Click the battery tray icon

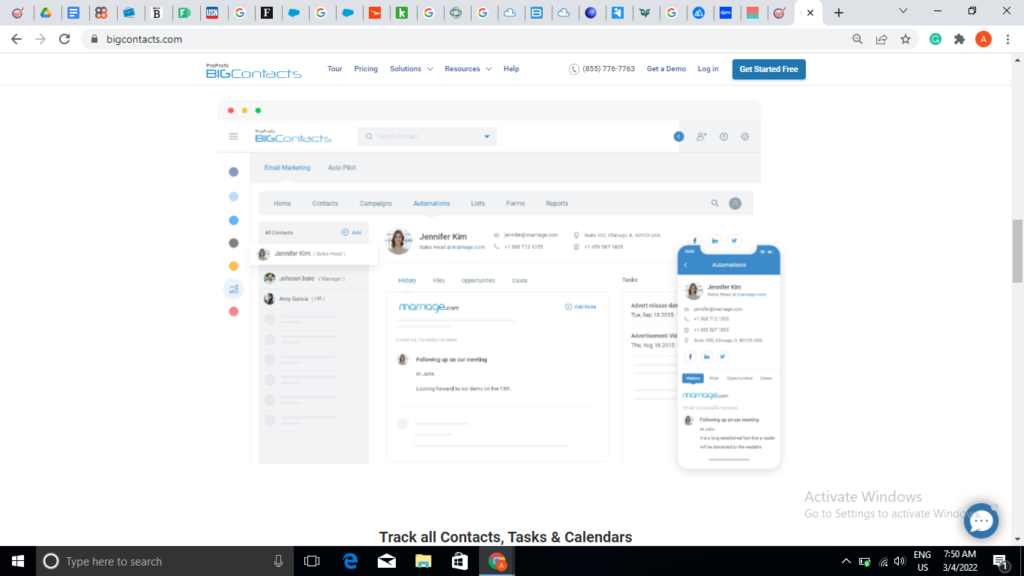click(865, 562)
